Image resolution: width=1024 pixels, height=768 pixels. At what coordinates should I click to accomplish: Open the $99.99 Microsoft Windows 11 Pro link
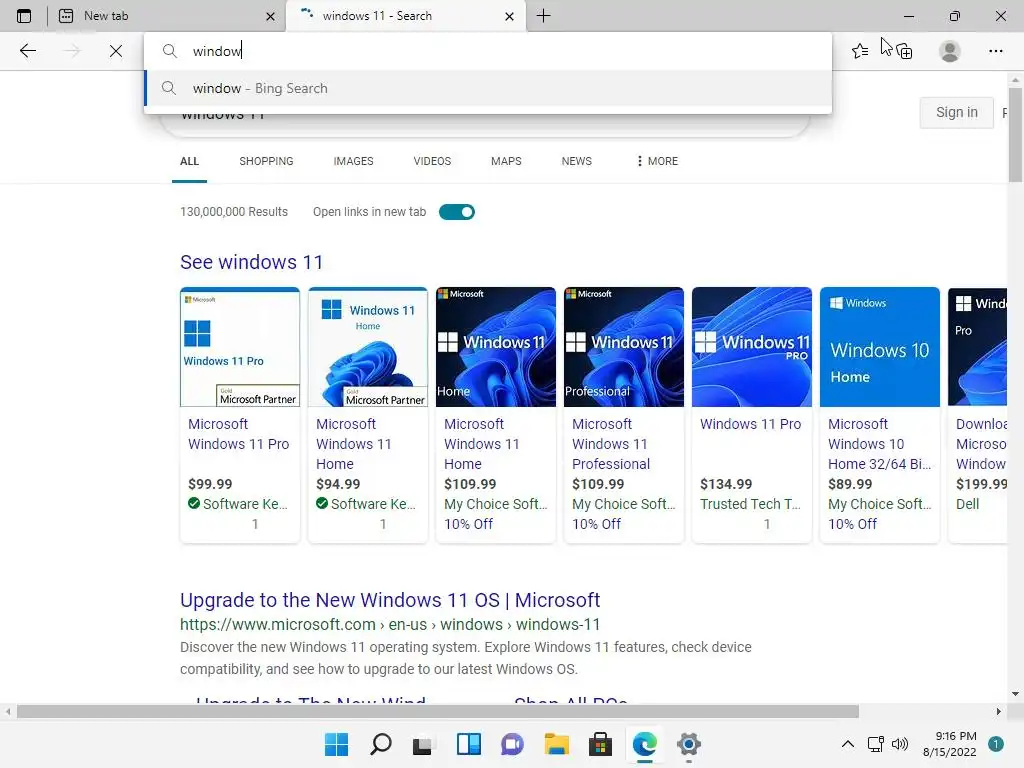click(238, 434)
